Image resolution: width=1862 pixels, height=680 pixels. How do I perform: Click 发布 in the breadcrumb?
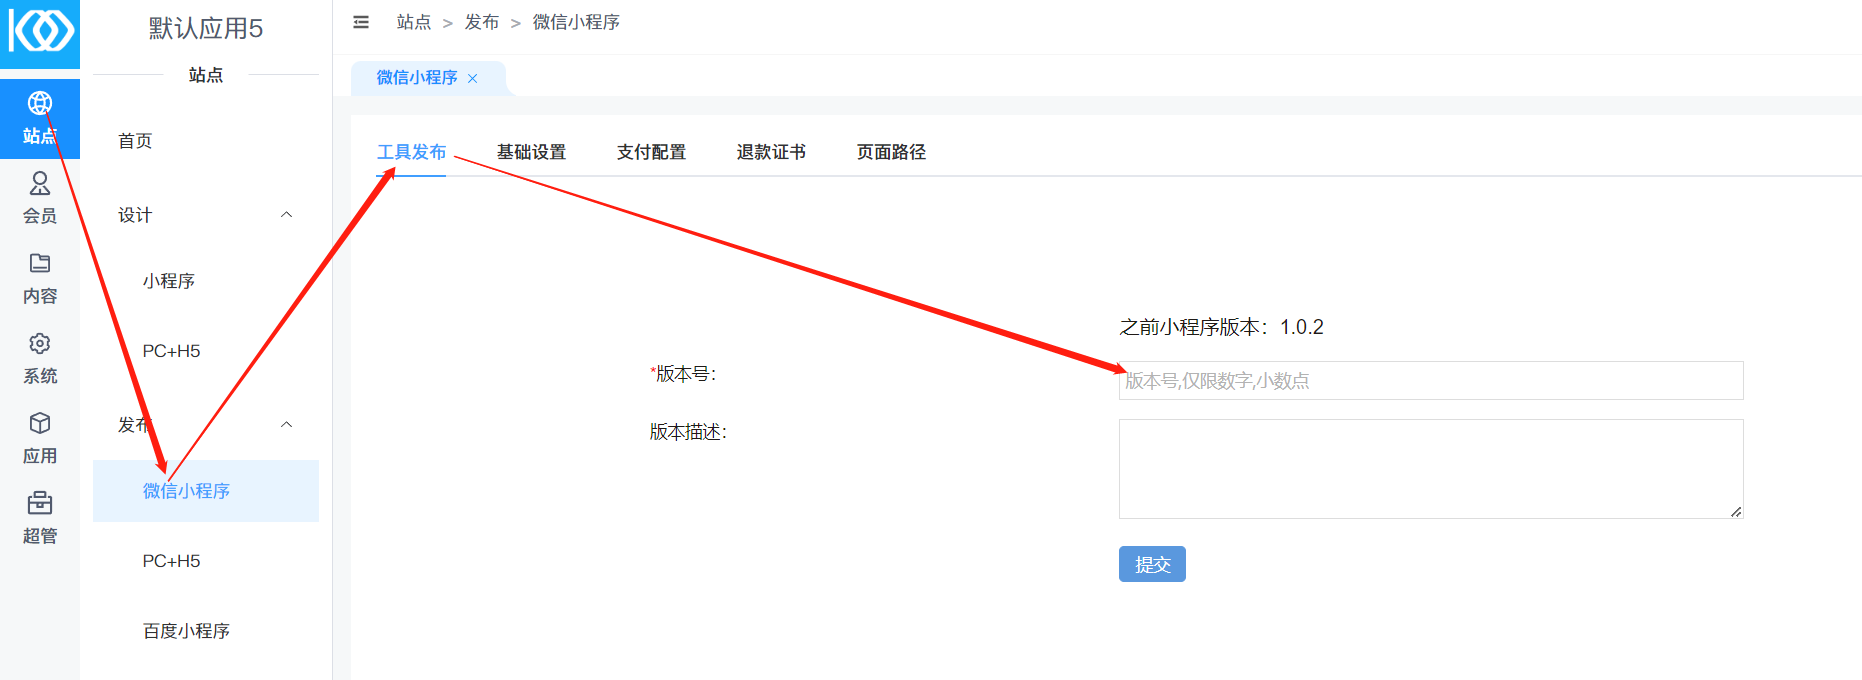482,22
